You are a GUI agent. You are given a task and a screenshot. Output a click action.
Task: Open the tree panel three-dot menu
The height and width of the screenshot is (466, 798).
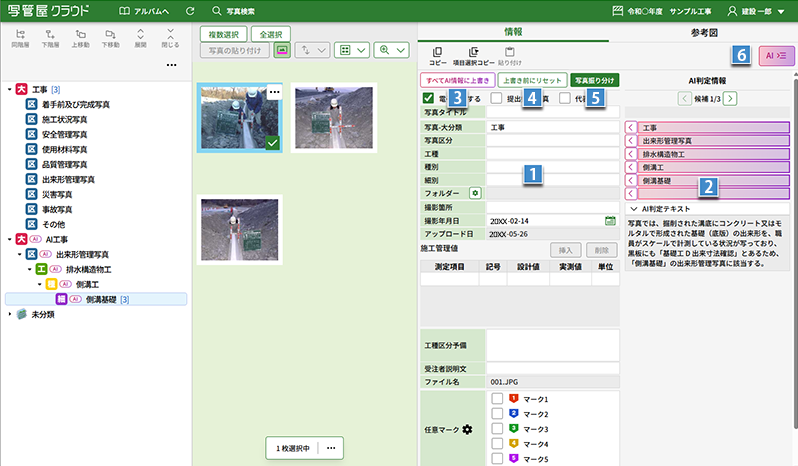click(172, 65)
